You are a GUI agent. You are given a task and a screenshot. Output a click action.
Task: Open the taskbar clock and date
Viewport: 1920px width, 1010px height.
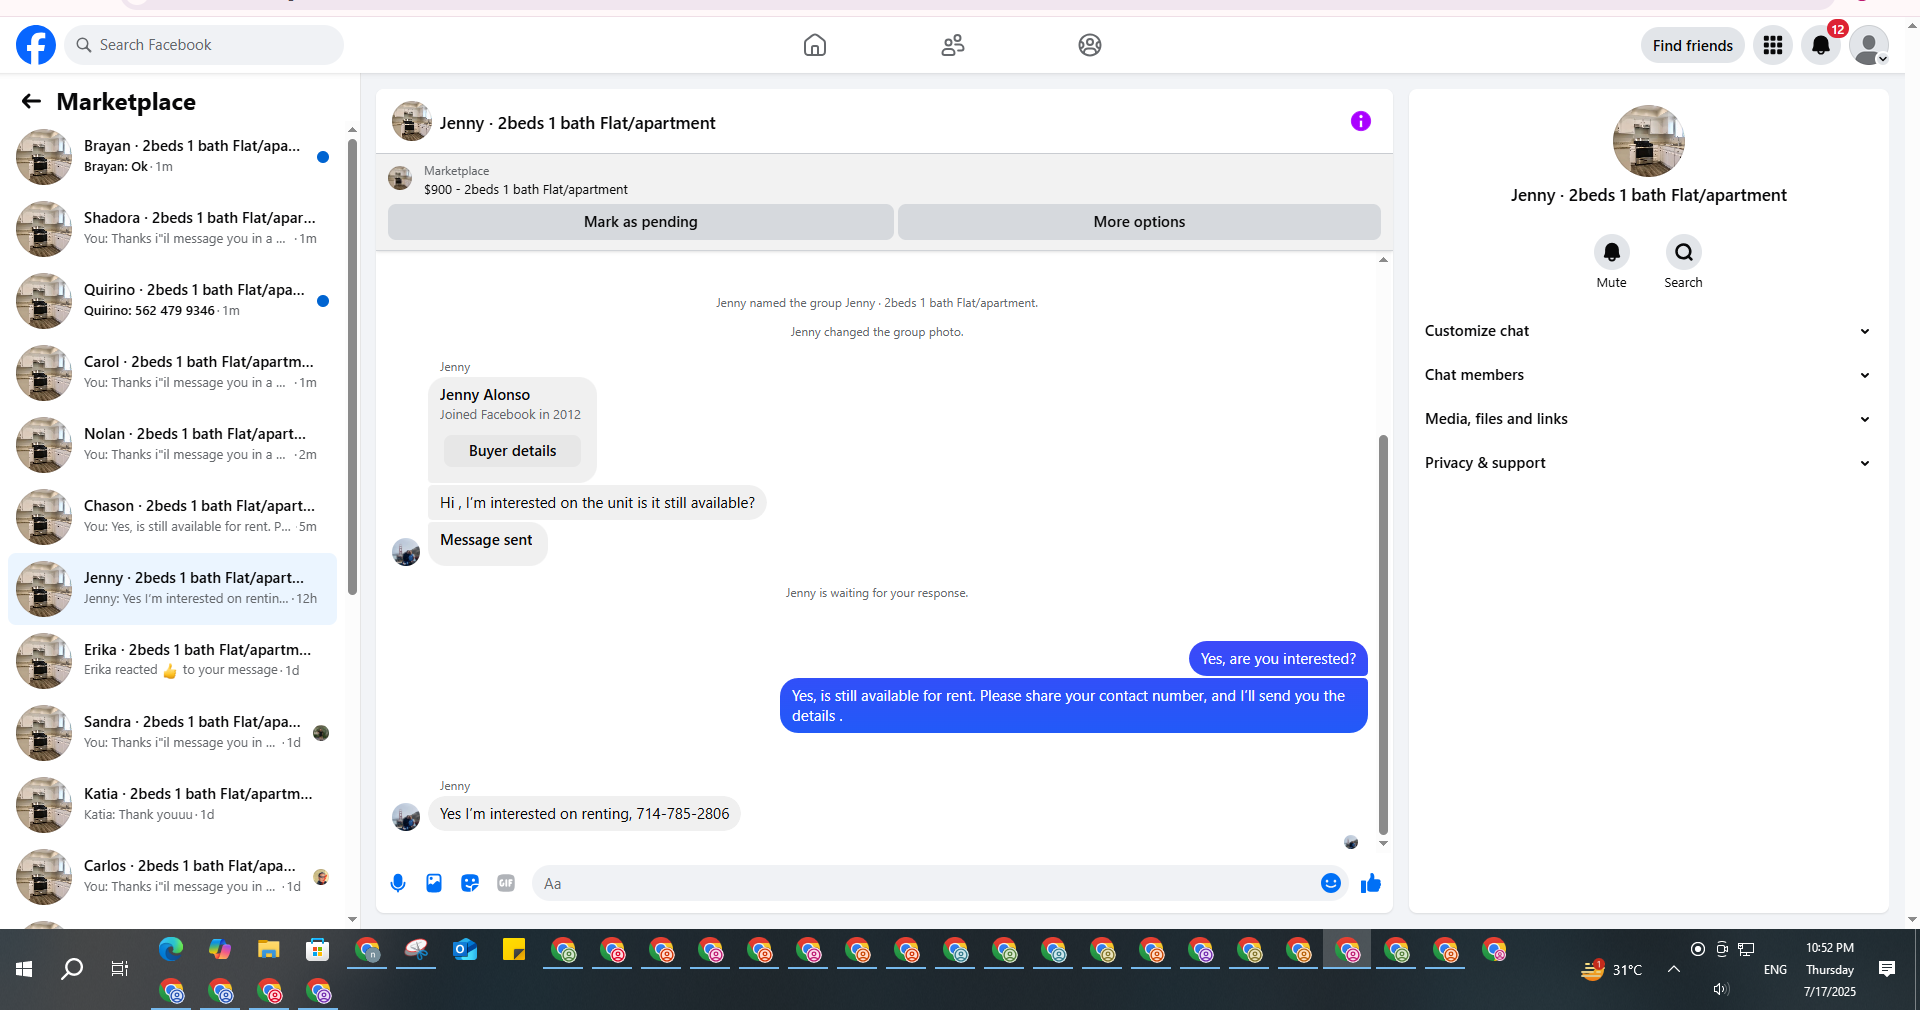pyautogui.click(x=1830, y=969)
